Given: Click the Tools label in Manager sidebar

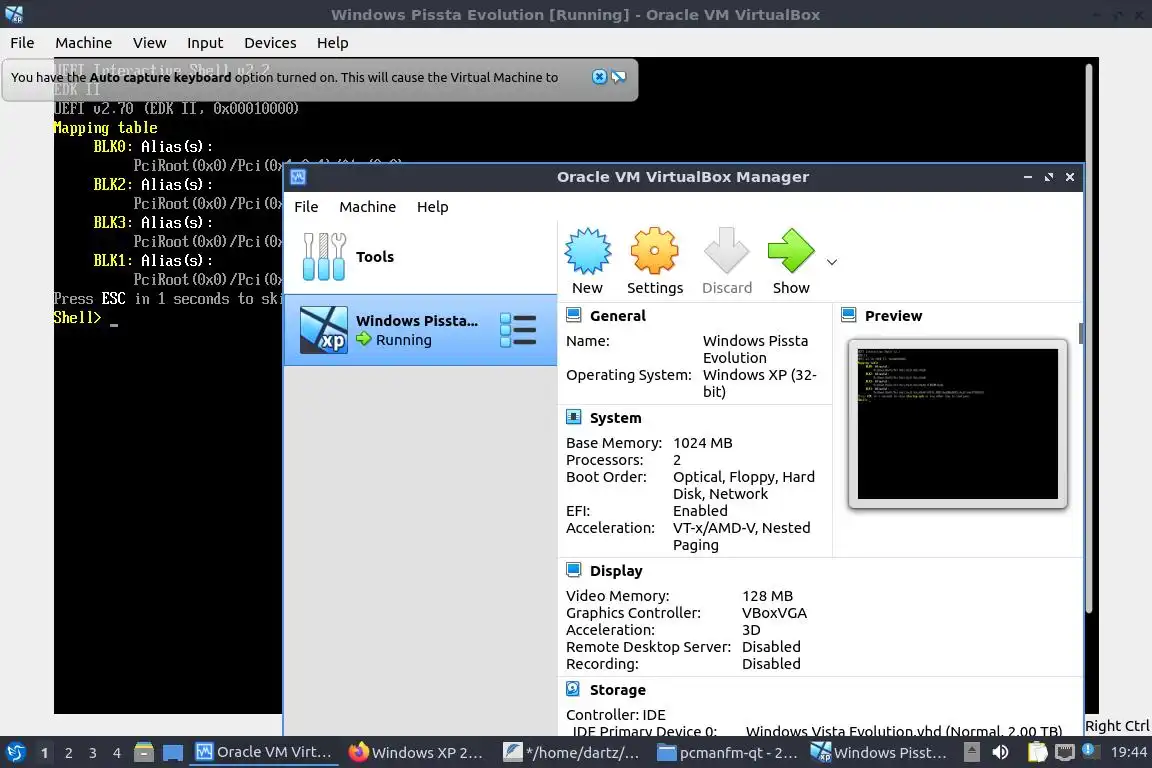Looking at the screenshot, I should tap(375, 257).
